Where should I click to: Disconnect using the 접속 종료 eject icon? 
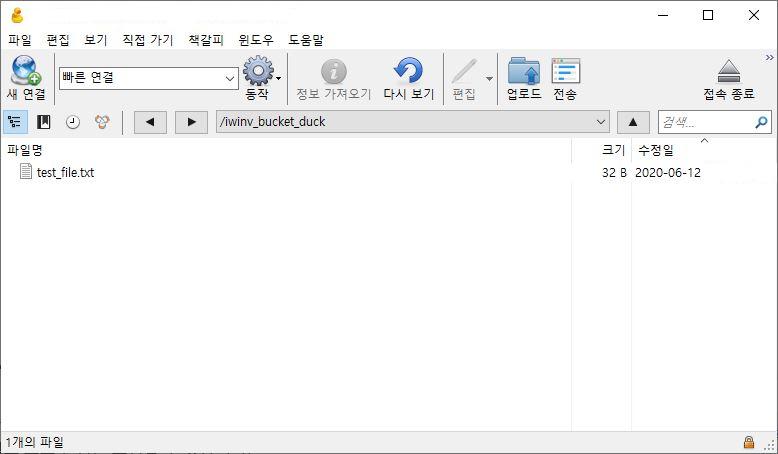(x=729, y=72)
